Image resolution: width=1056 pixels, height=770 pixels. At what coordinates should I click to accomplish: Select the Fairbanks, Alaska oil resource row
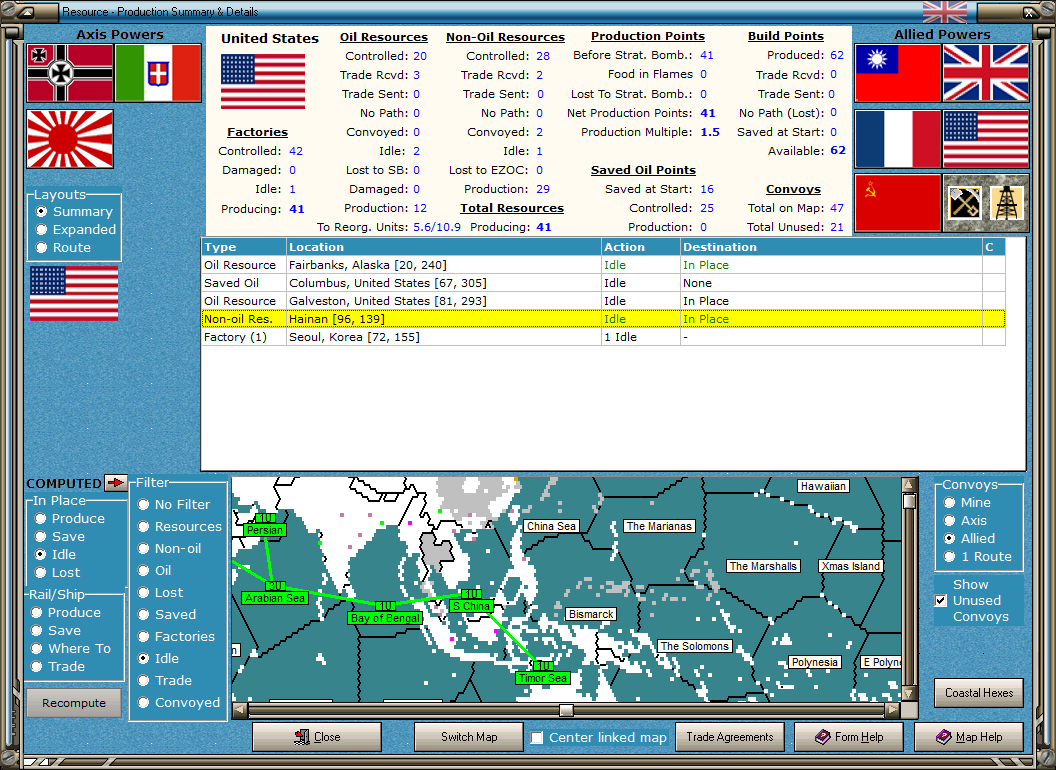603,265
